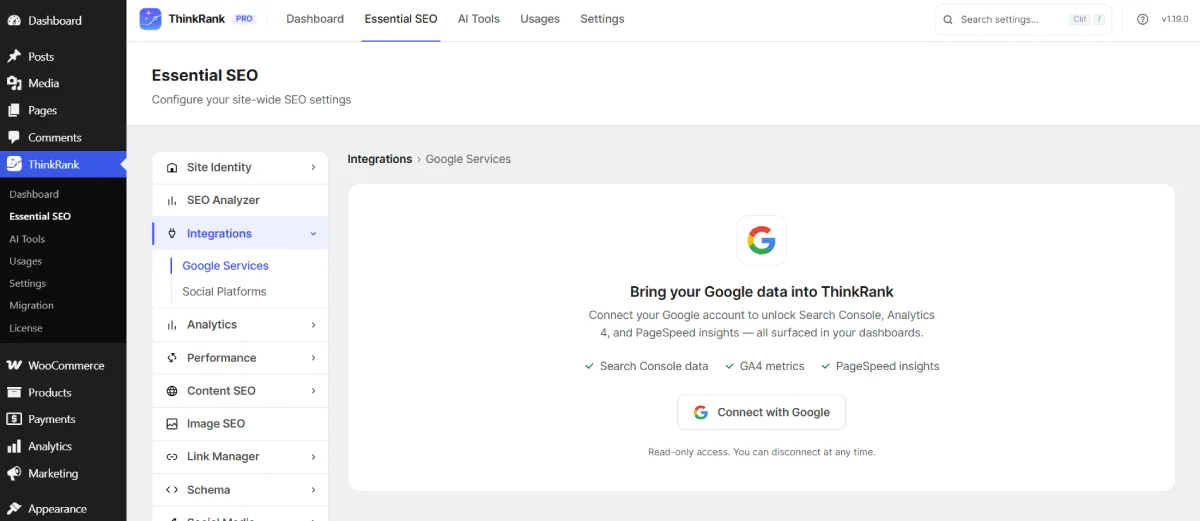Viewport: 1200px width, 521px height.
Task: Open Dashboard under ThinkRank submenu
Action: [34, 194]
